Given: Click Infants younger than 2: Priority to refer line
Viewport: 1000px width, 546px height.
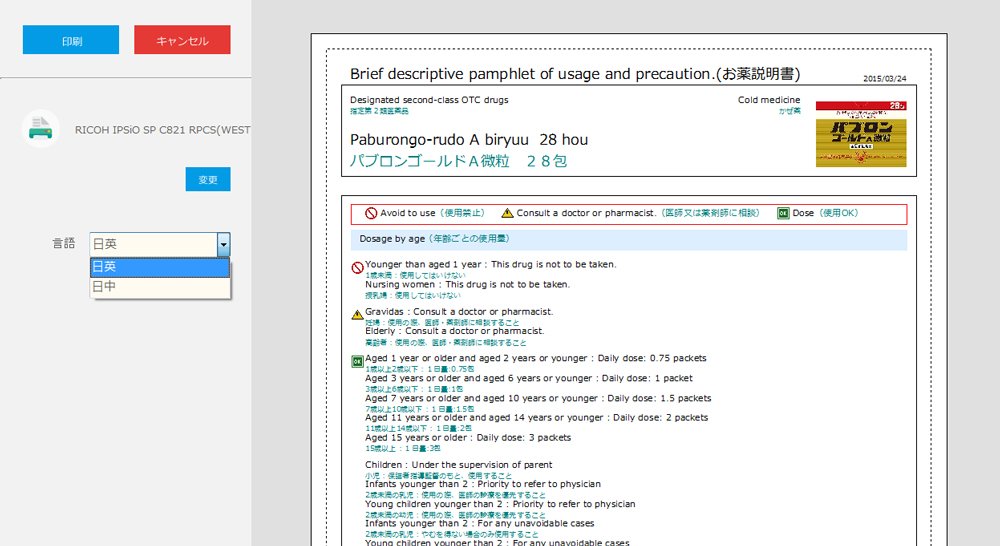Looking at the screenshot, I should pyautogui.click(x=483, y=484).
